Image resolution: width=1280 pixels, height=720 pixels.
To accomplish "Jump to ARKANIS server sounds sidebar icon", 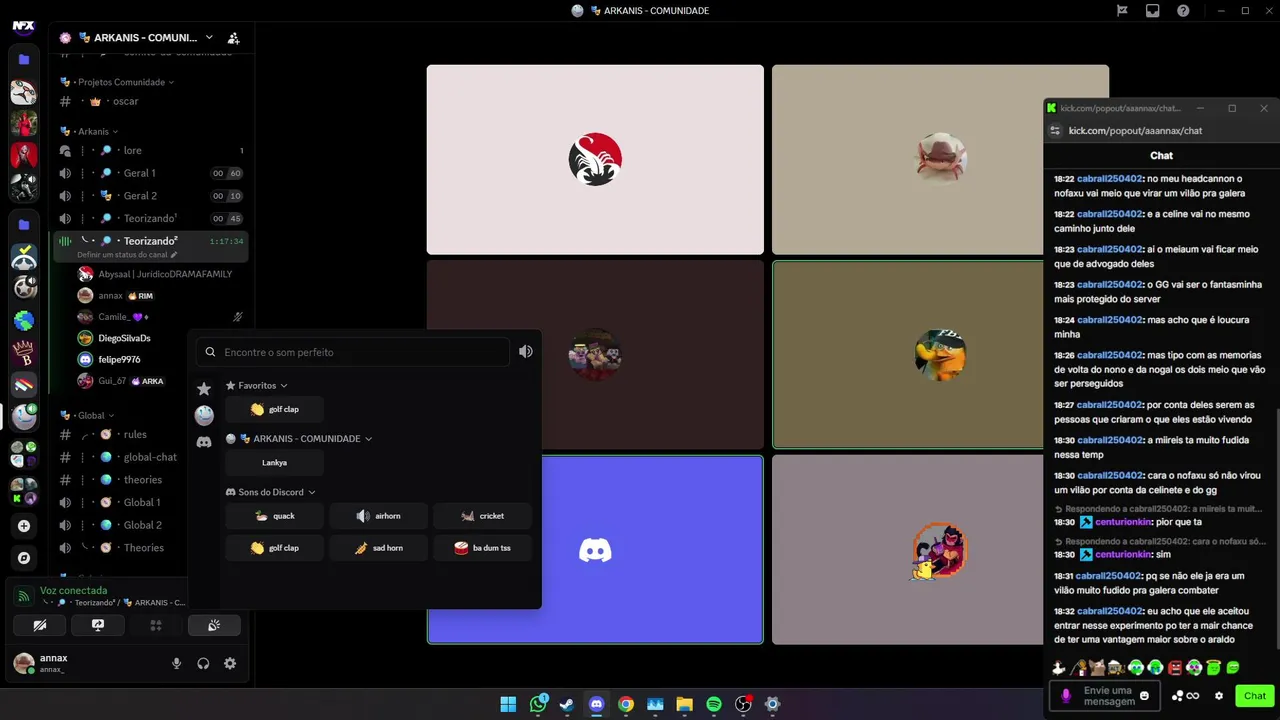I will pyautogui.click(x=204, y=415).
